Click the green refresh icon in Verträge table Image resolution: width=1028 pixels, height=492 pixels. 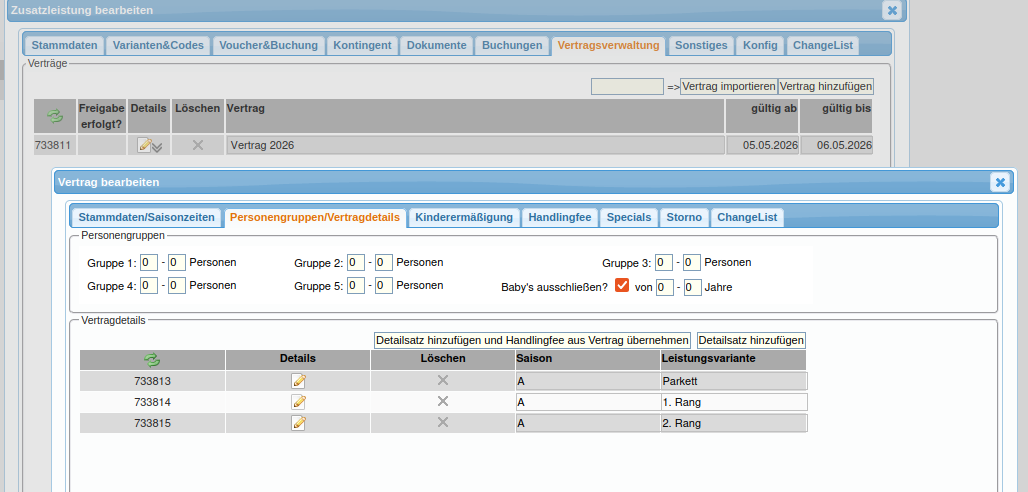pos(55,116)
